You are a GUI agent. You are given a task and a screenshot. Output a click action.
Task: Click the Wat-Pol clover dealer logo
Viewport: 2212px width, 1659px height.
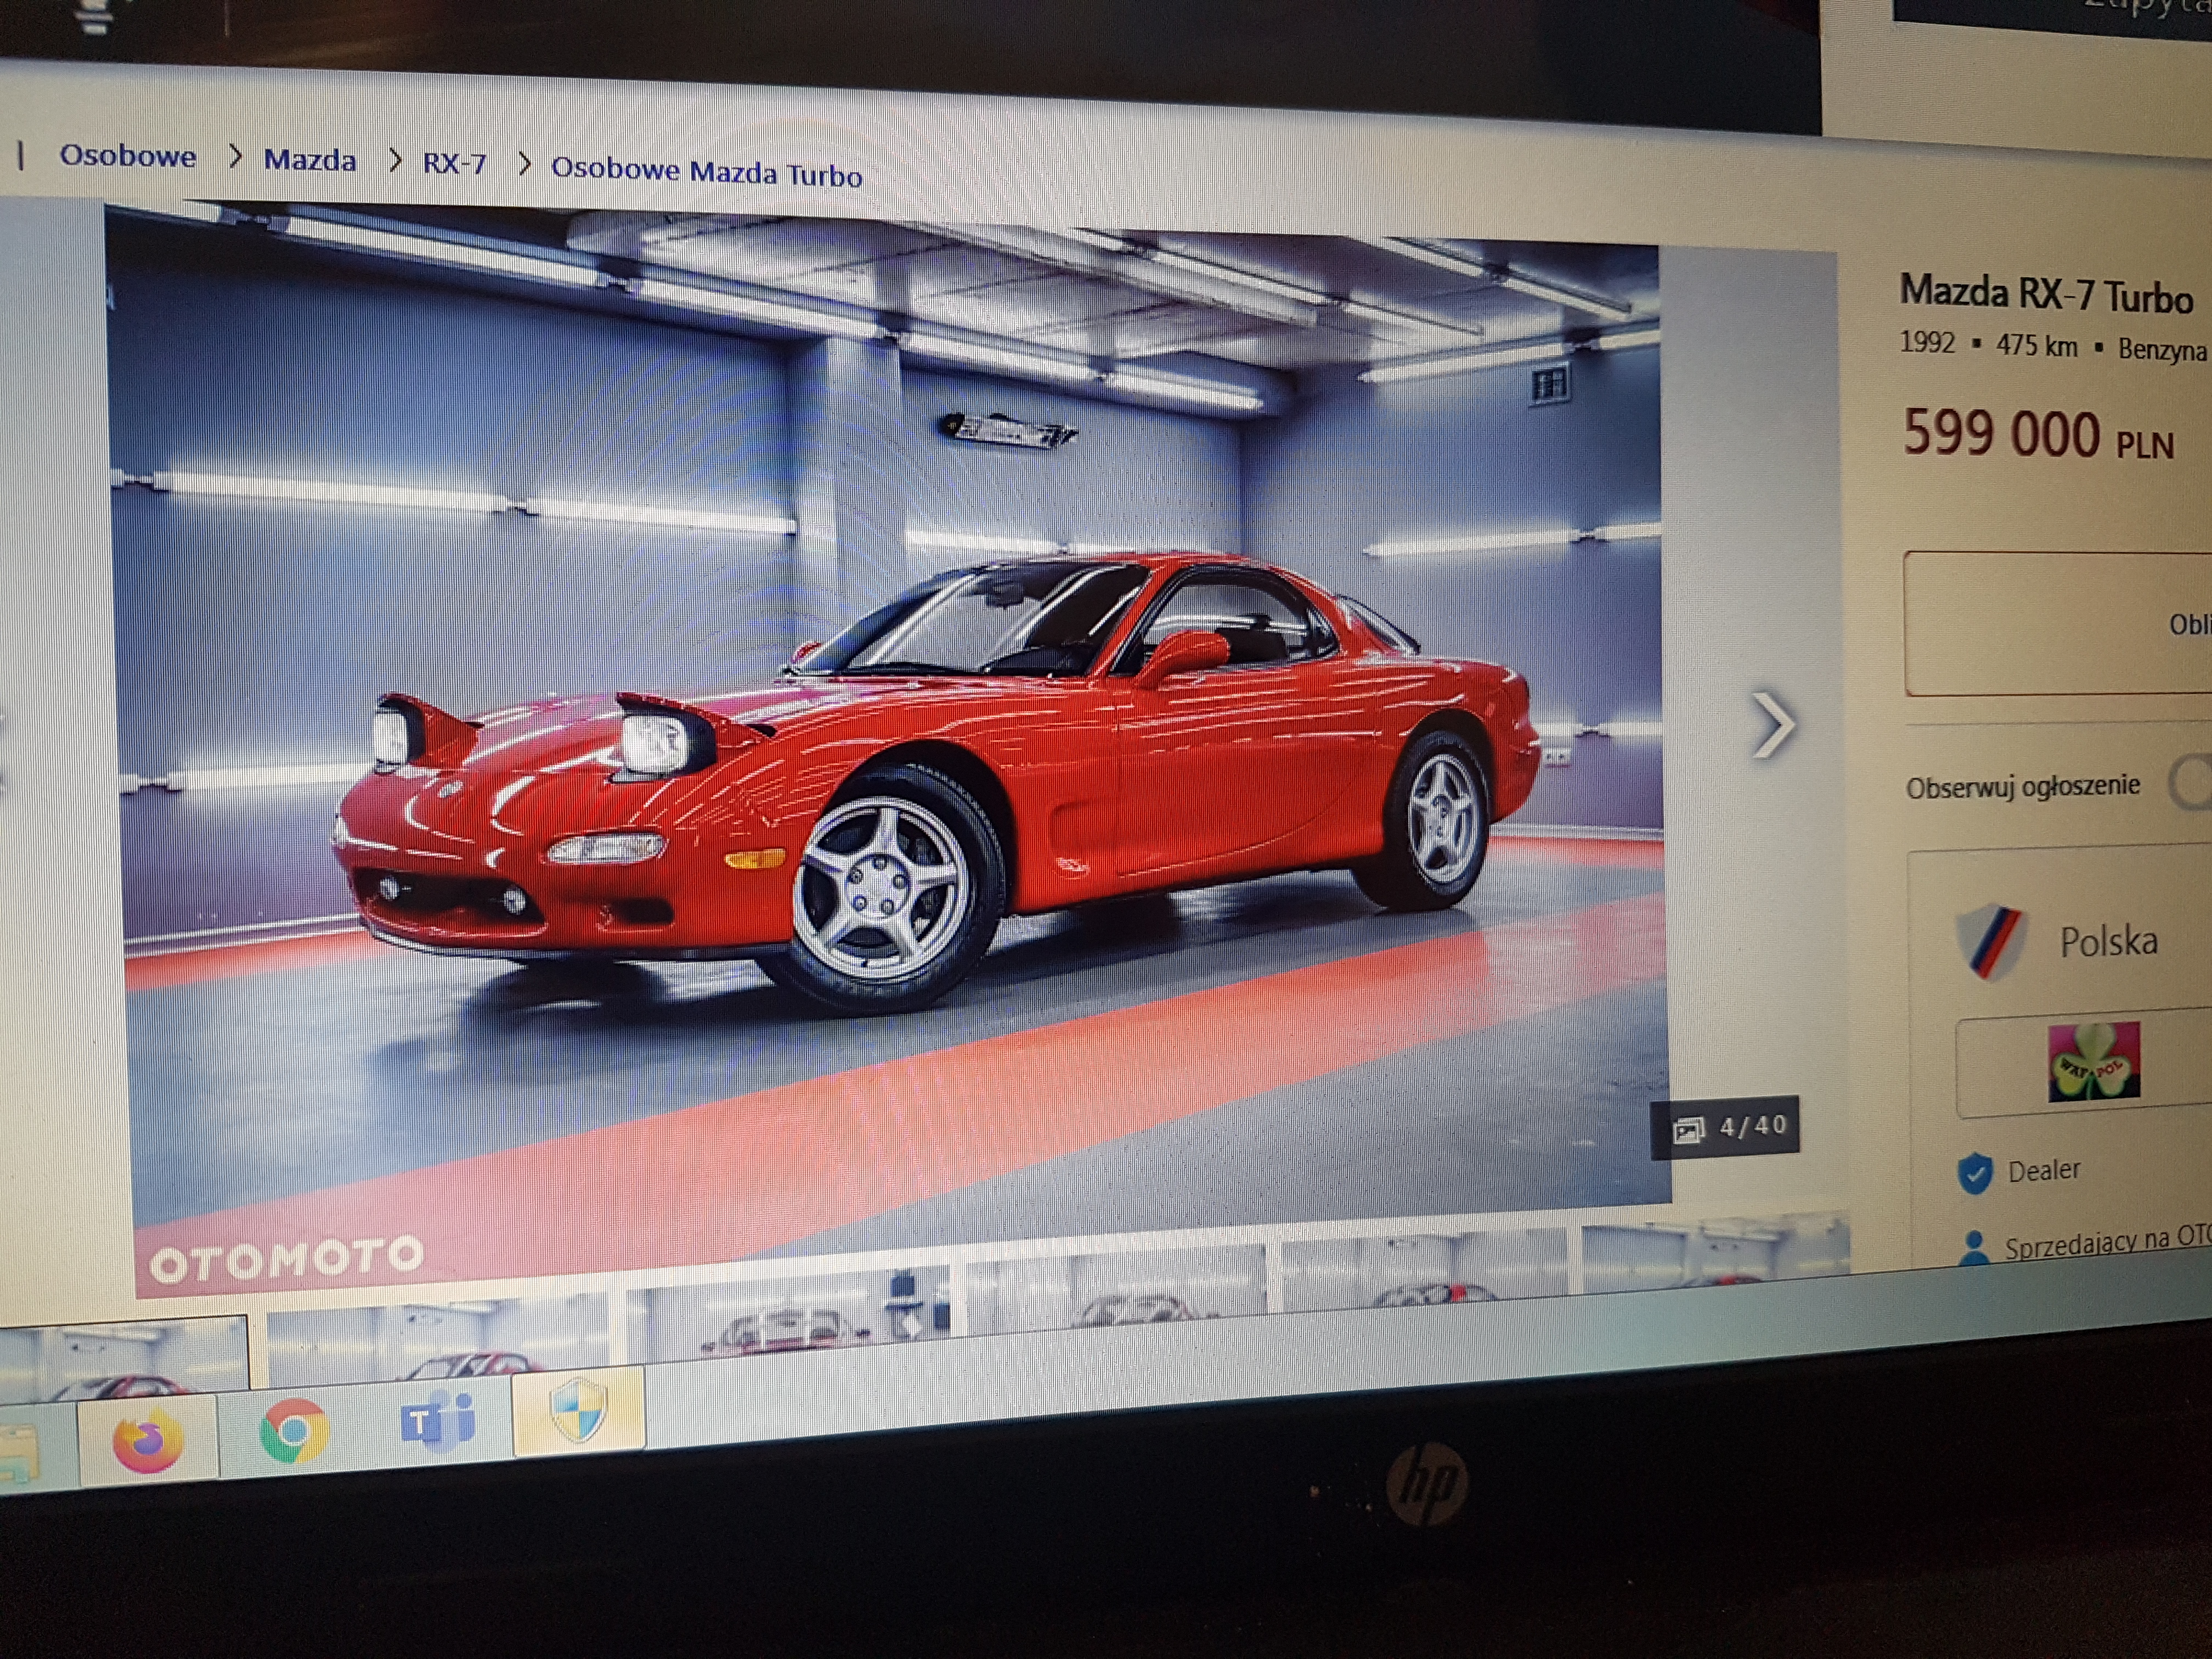[2093, 1062]
